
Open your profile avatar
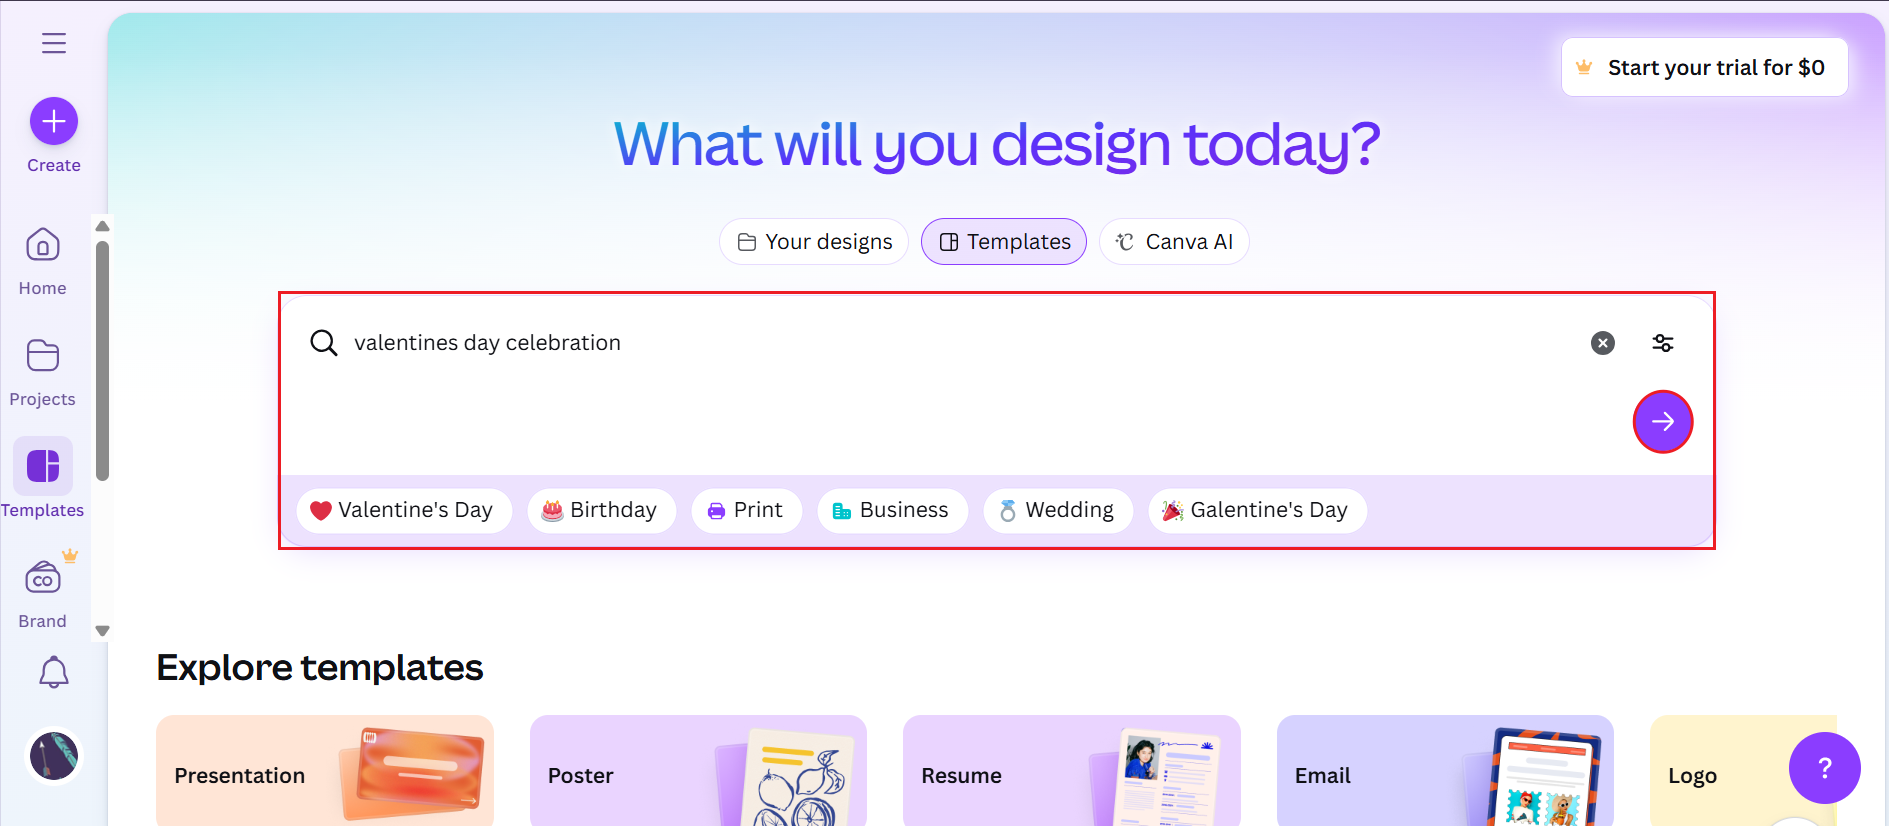[53, 756]
